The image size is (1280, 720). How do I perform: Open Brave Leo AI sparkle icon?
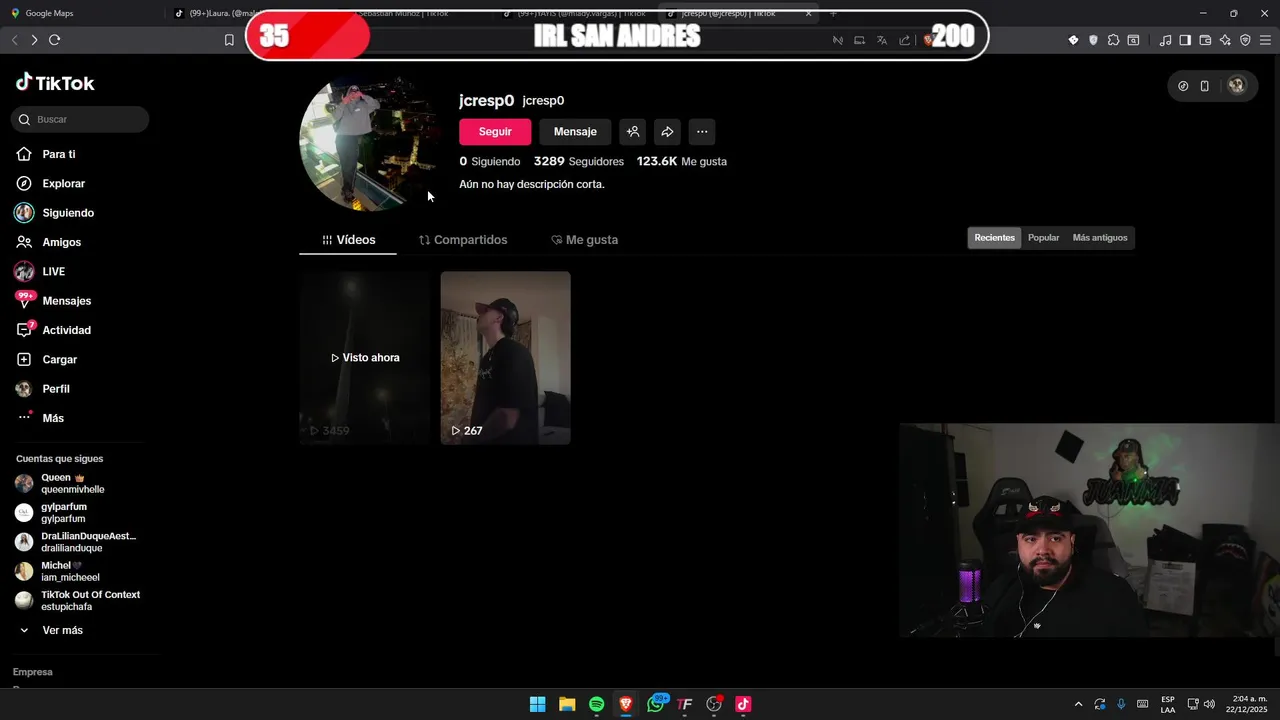[x=1225, y=40]
